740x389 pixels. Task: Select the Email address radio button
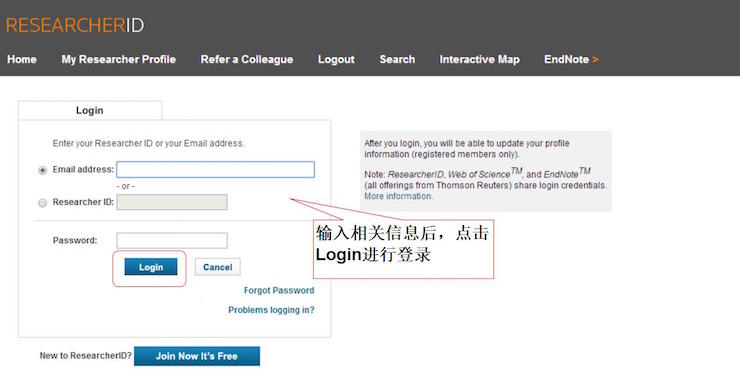pyautogui.click(x=42, y=170)
